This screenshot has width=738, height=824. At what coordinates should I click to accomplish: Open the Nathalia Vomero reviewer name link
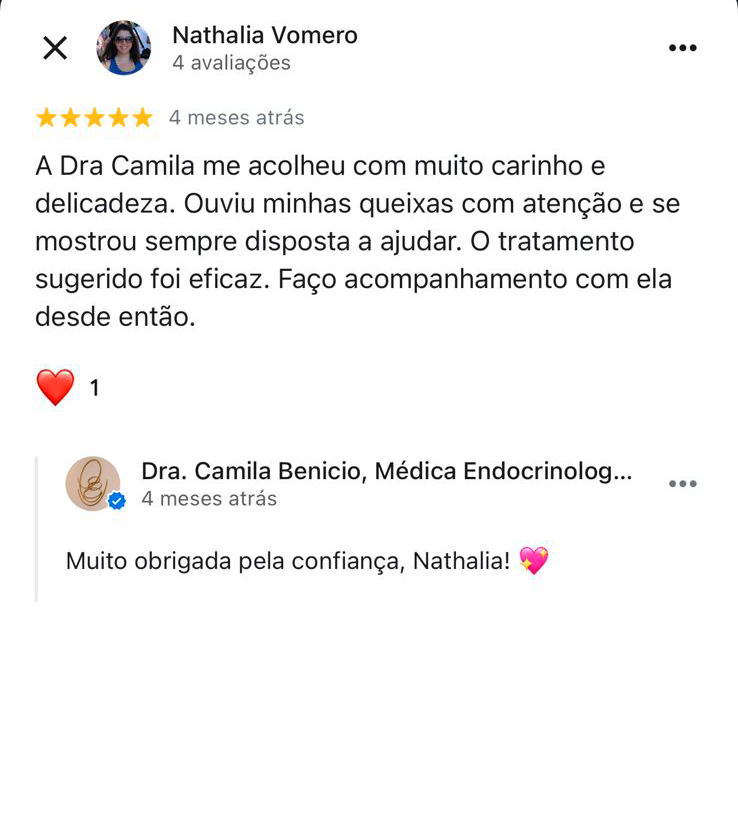265,35
